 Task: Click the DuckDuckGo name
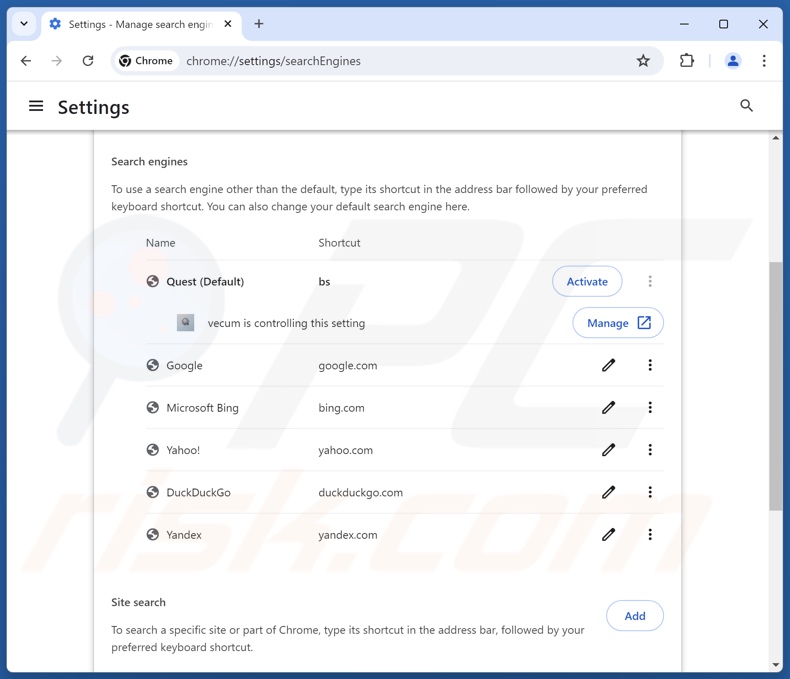(x=199, y=493)
